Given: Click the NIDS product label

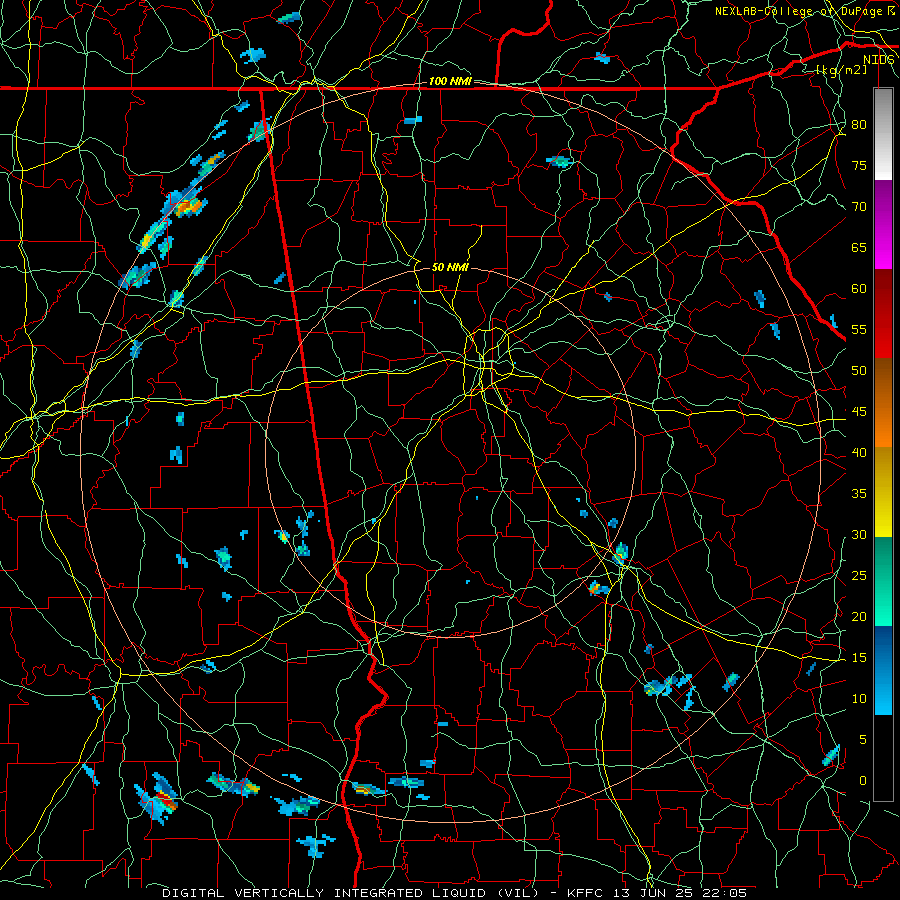Looking at the screenshot, I should pyautogui.click(x=879, y=60).
